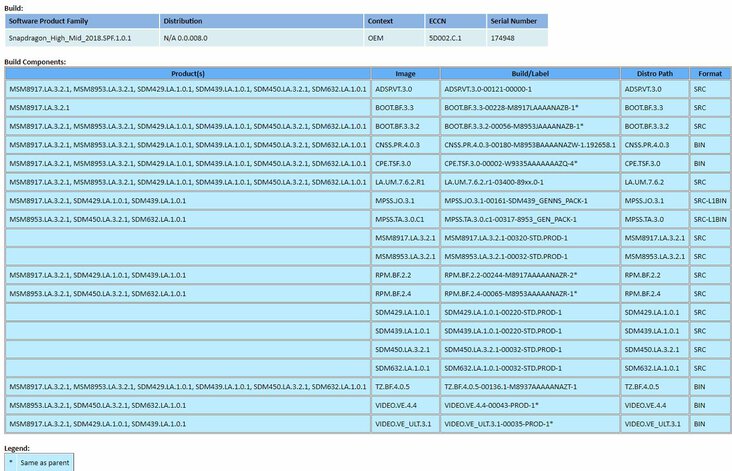Click the TZ.BF.4.0.5 image cell
This screenshot has width=732, height=471.
click(405, 387)
